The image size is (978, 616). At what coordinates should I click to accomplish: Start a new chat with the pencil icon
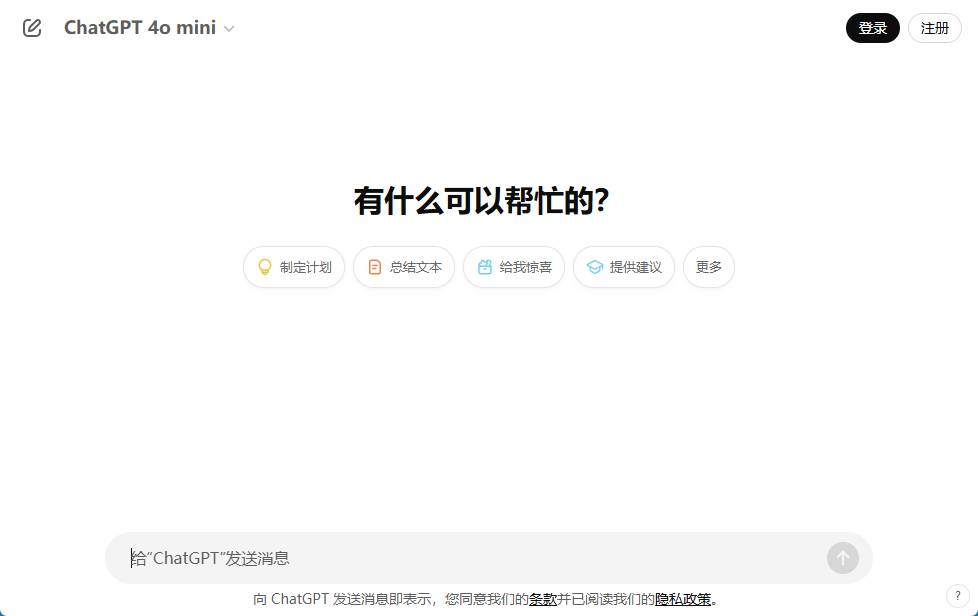pyautogui.click(x=32, y=28)
